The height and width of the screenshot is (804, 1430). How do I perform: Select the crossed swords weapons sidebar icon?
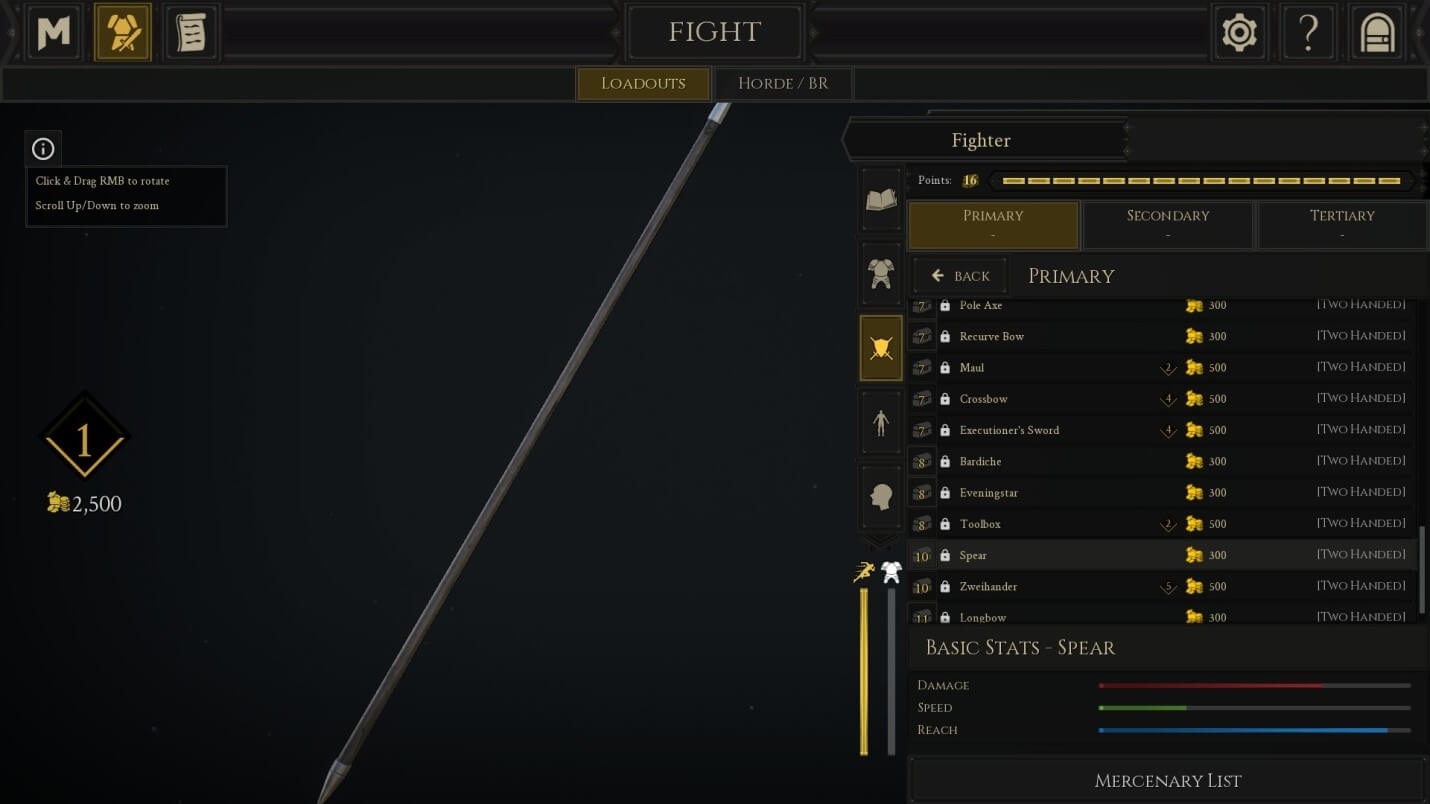coord(881,348)
